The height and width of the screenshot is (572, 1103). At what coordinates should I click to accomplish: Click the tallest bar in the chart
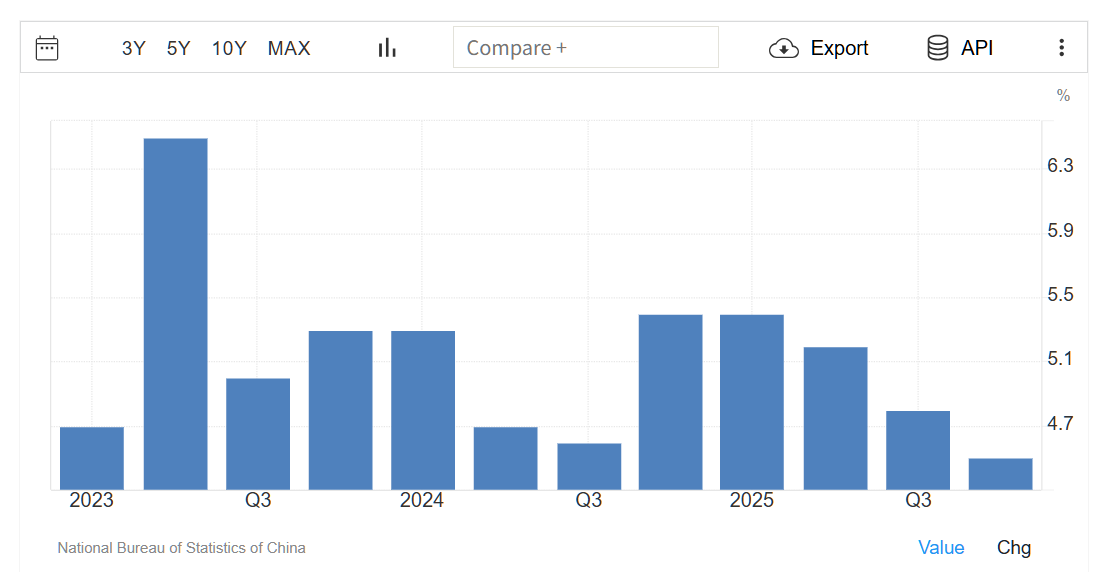click(x=176, y=314)
